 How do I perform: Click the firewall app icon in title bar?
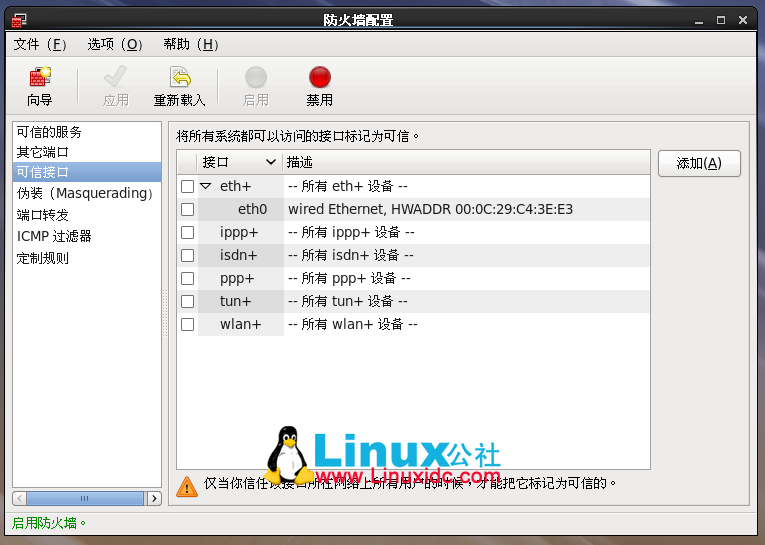(x=19, y=20)
